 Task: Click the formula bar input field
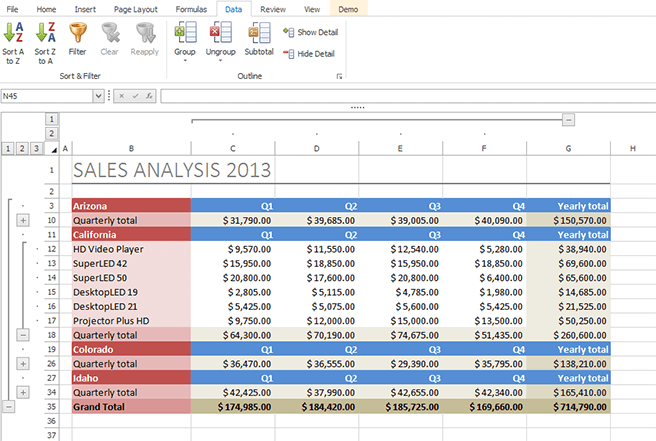[x=400, y=96]
